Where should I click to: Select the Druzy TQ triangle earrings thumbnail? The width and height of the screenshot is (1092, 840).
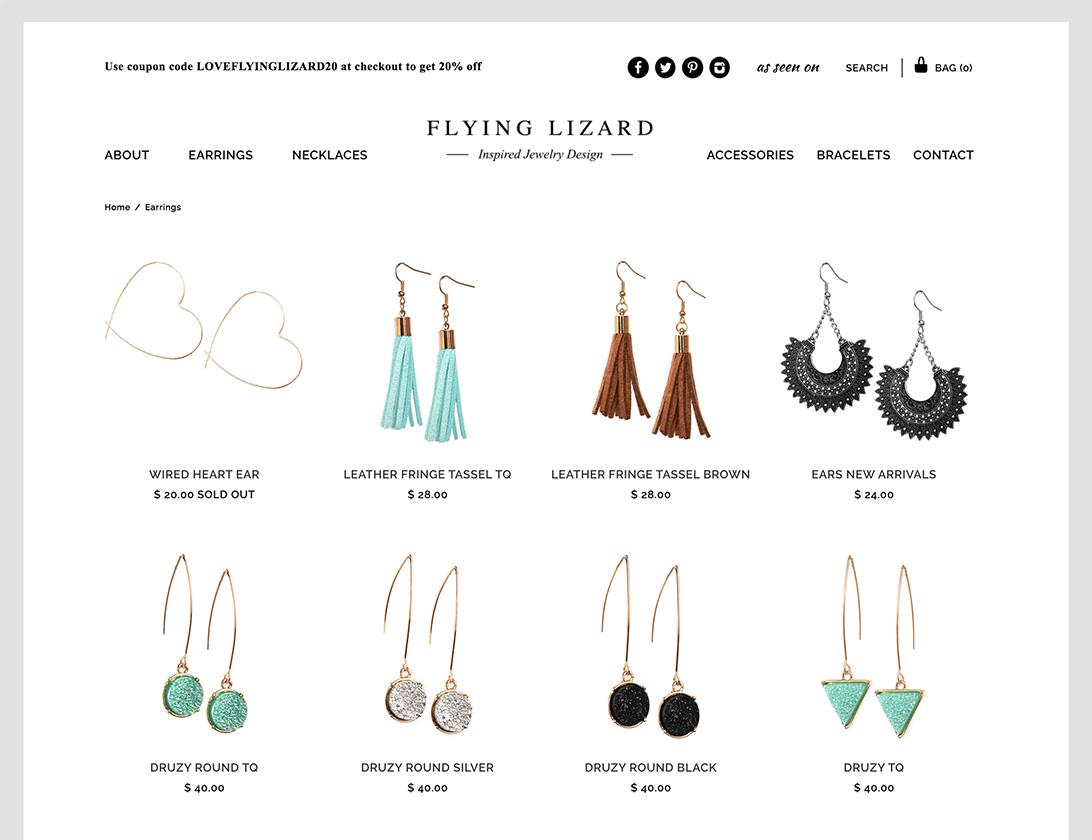click(873, 646)
